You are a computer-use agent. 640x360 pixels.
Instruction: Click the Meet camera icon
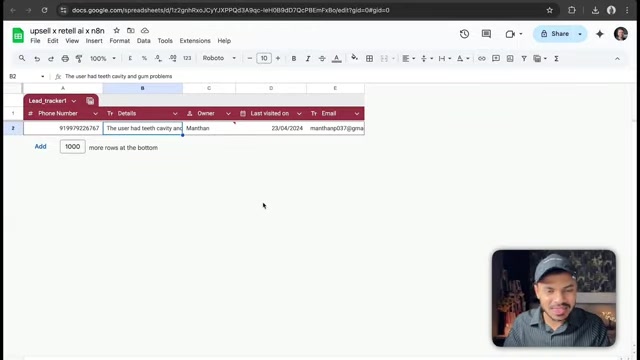(510, 34)
